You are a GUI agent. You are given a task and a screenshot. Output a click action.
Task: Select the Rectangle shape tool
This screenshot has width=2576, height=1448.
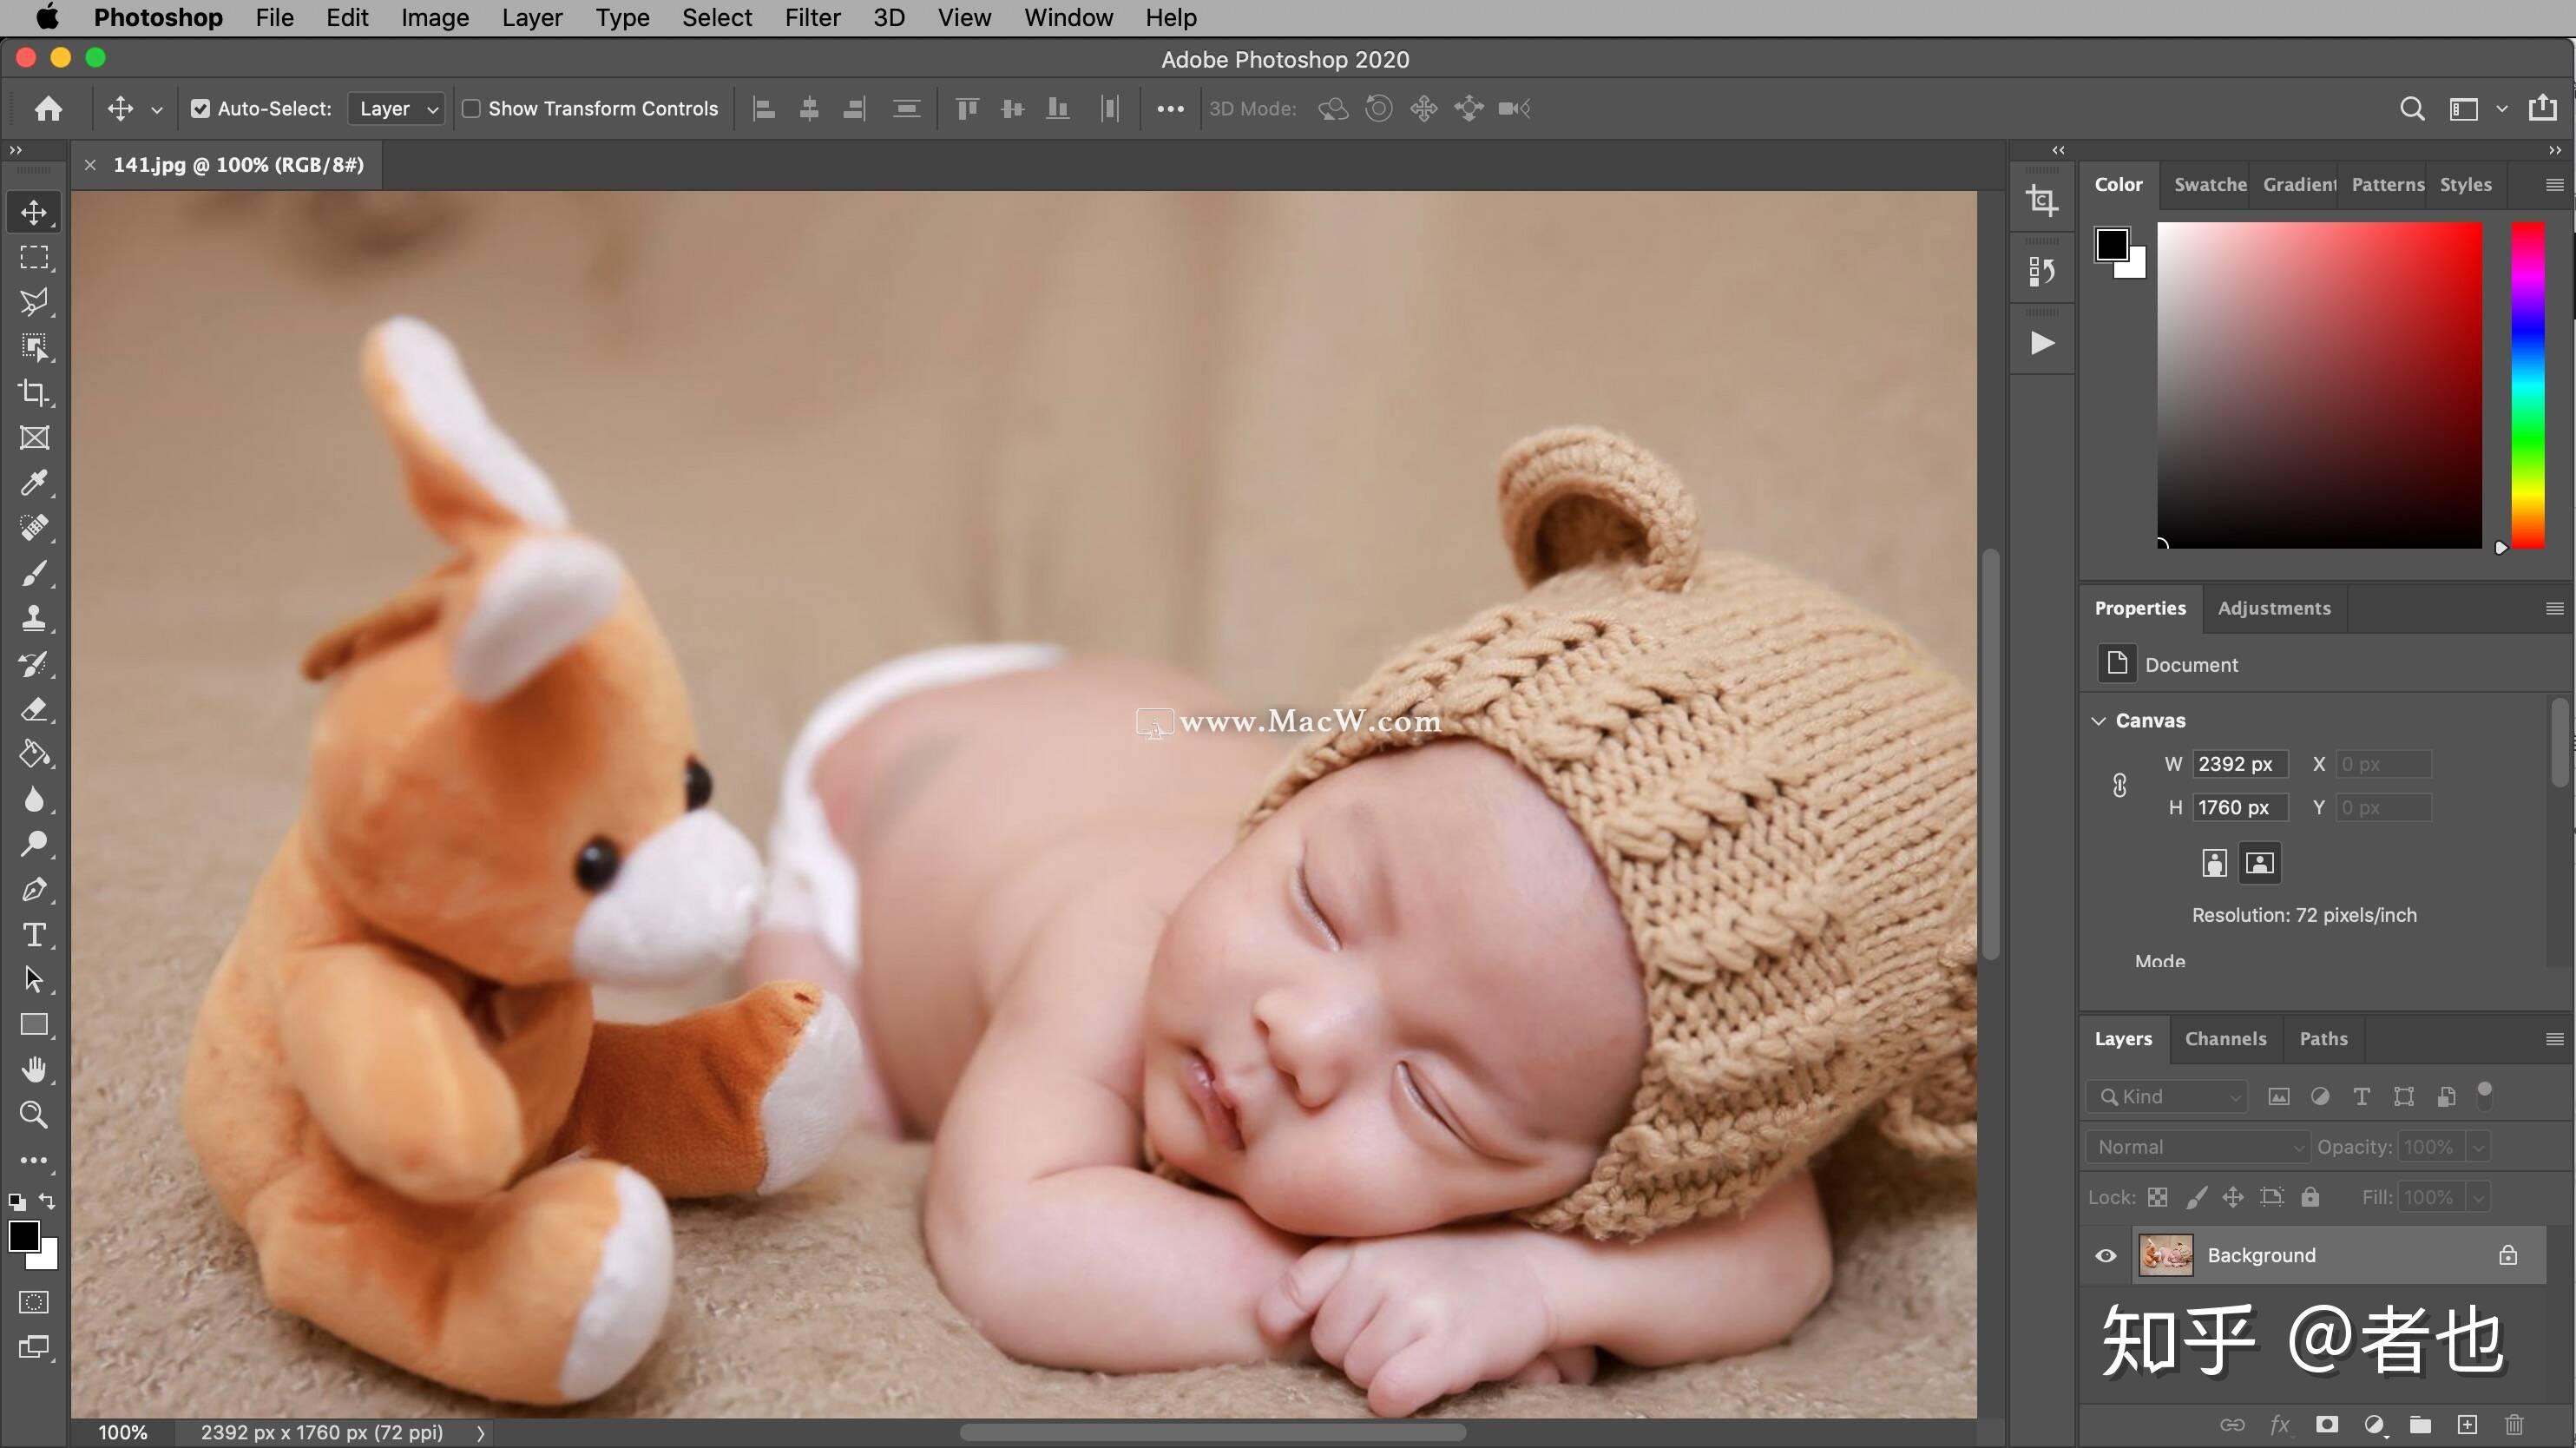pos(34,1024)
